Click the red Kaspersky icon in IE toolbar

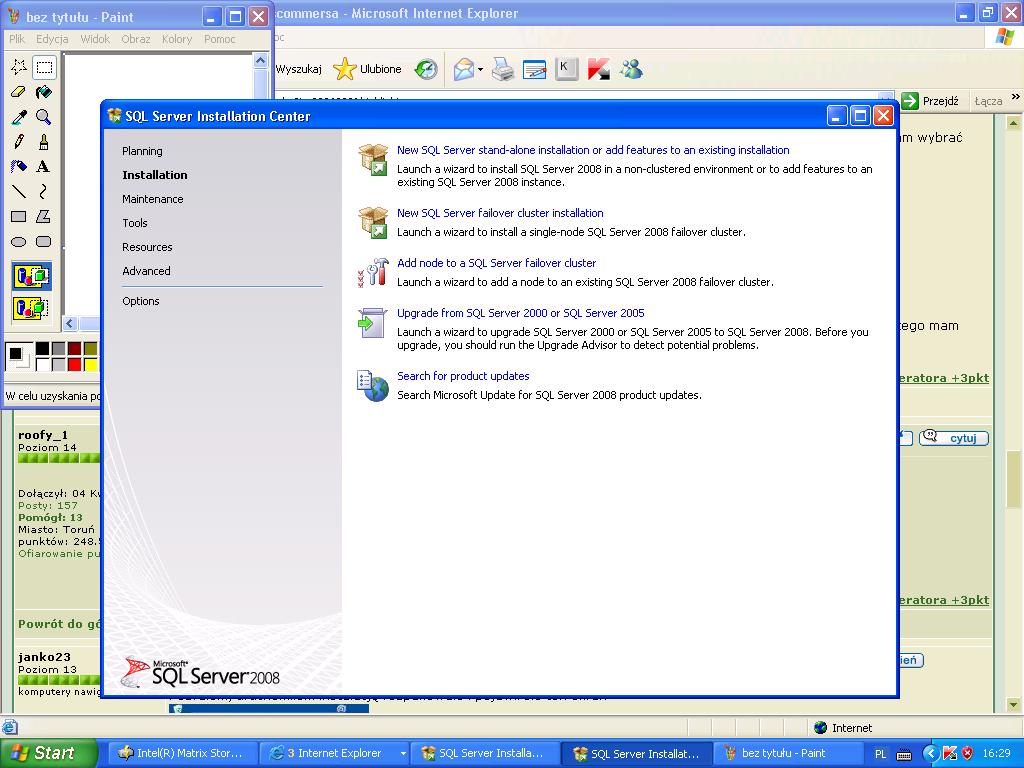(x=598, y=69)
